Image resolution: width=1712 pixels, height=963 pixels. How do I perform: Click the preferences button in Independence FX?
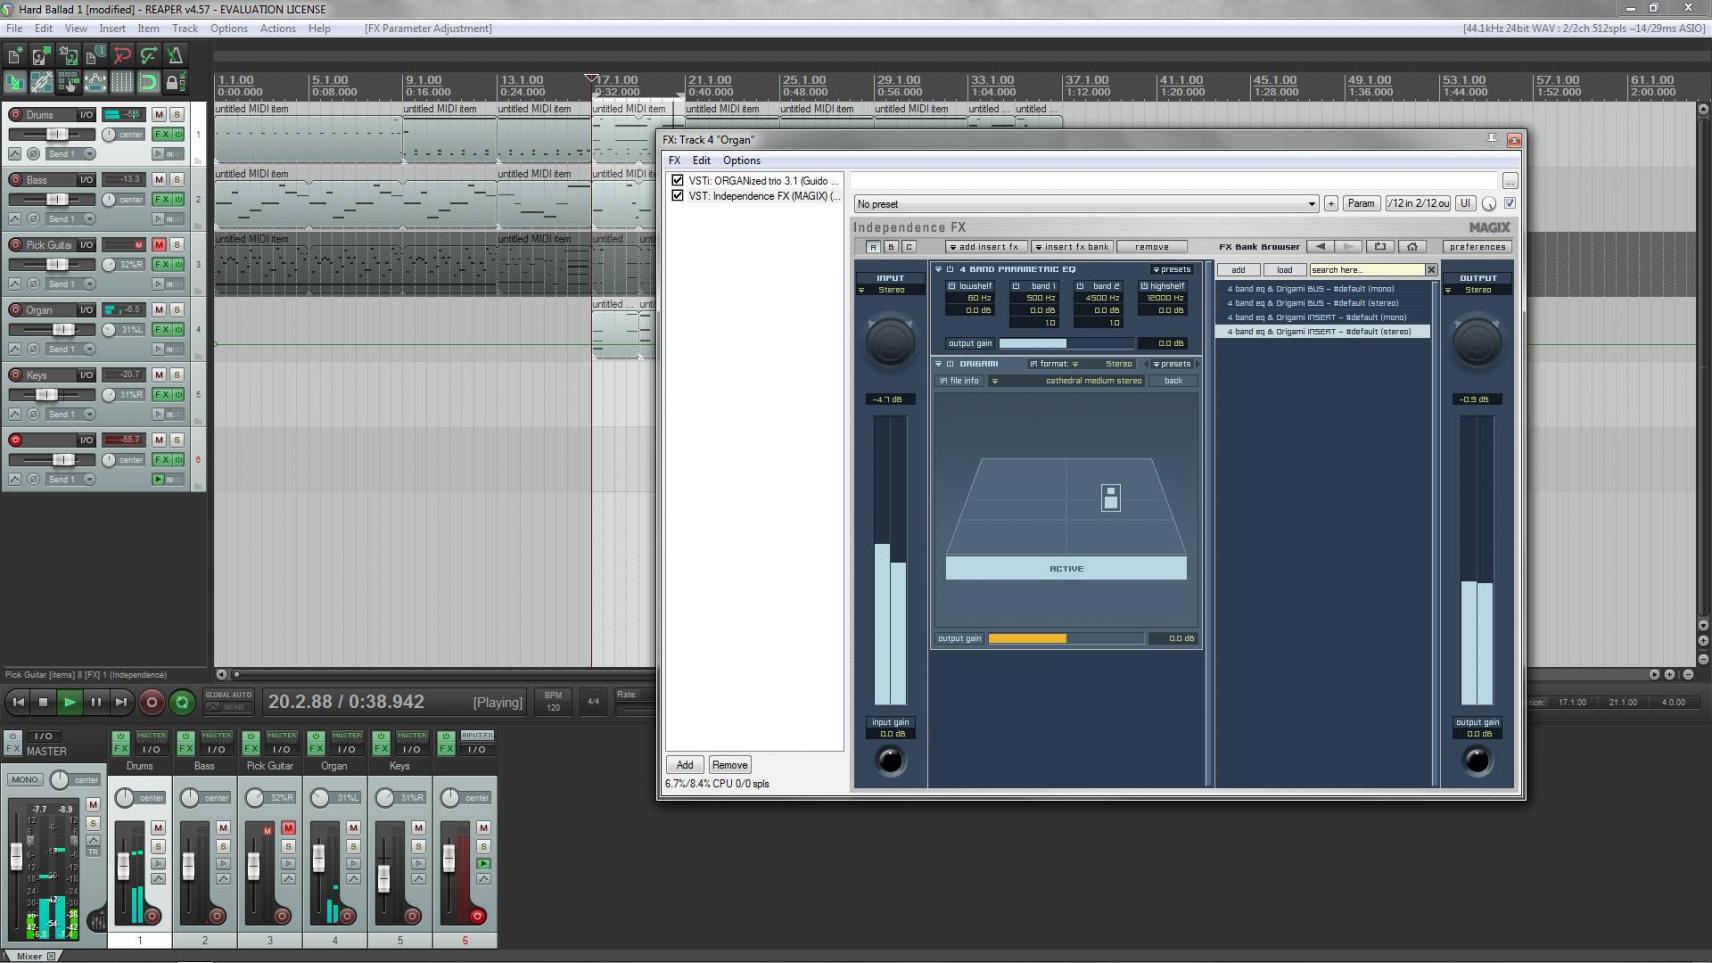(x=1477, y=247)
